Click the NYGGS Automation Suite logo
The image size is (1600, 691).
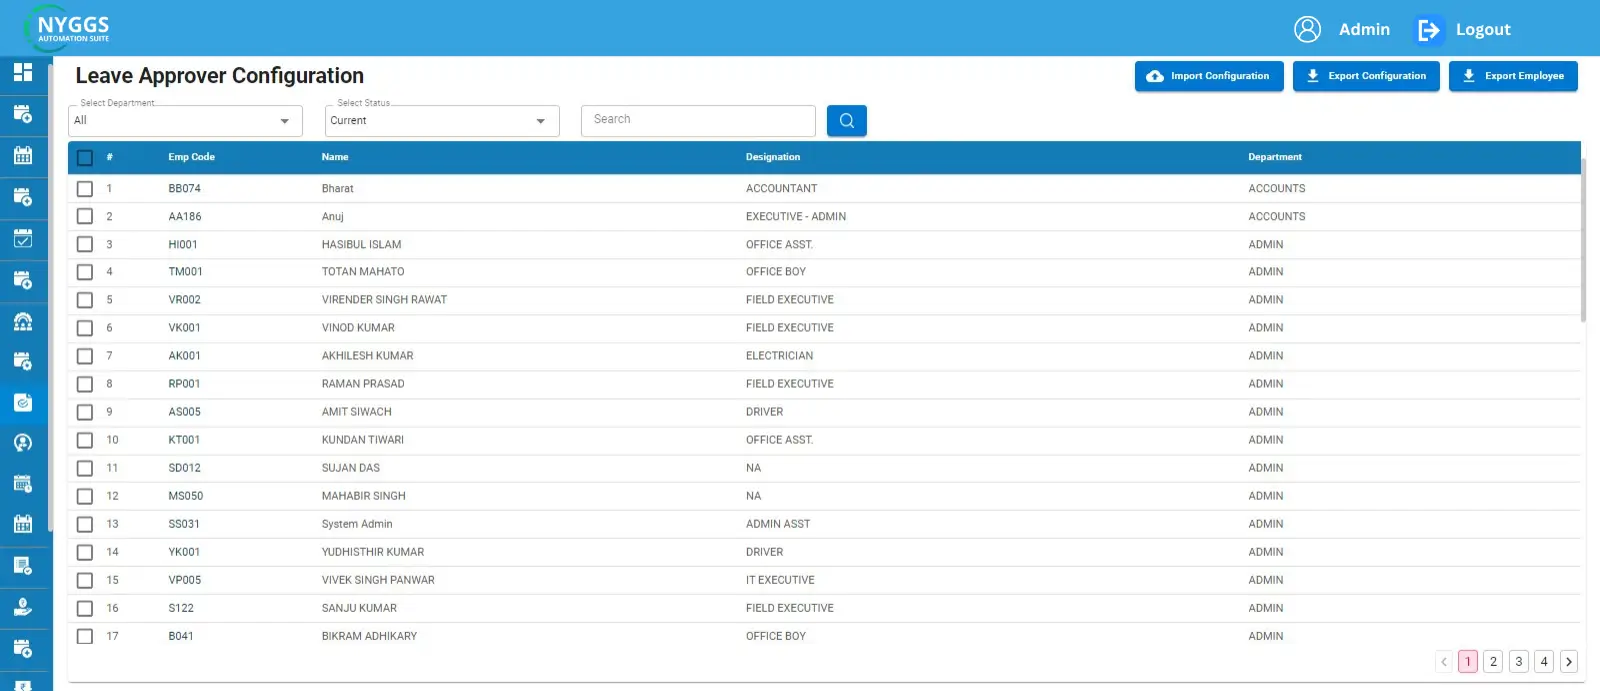(x=68, y=28)
